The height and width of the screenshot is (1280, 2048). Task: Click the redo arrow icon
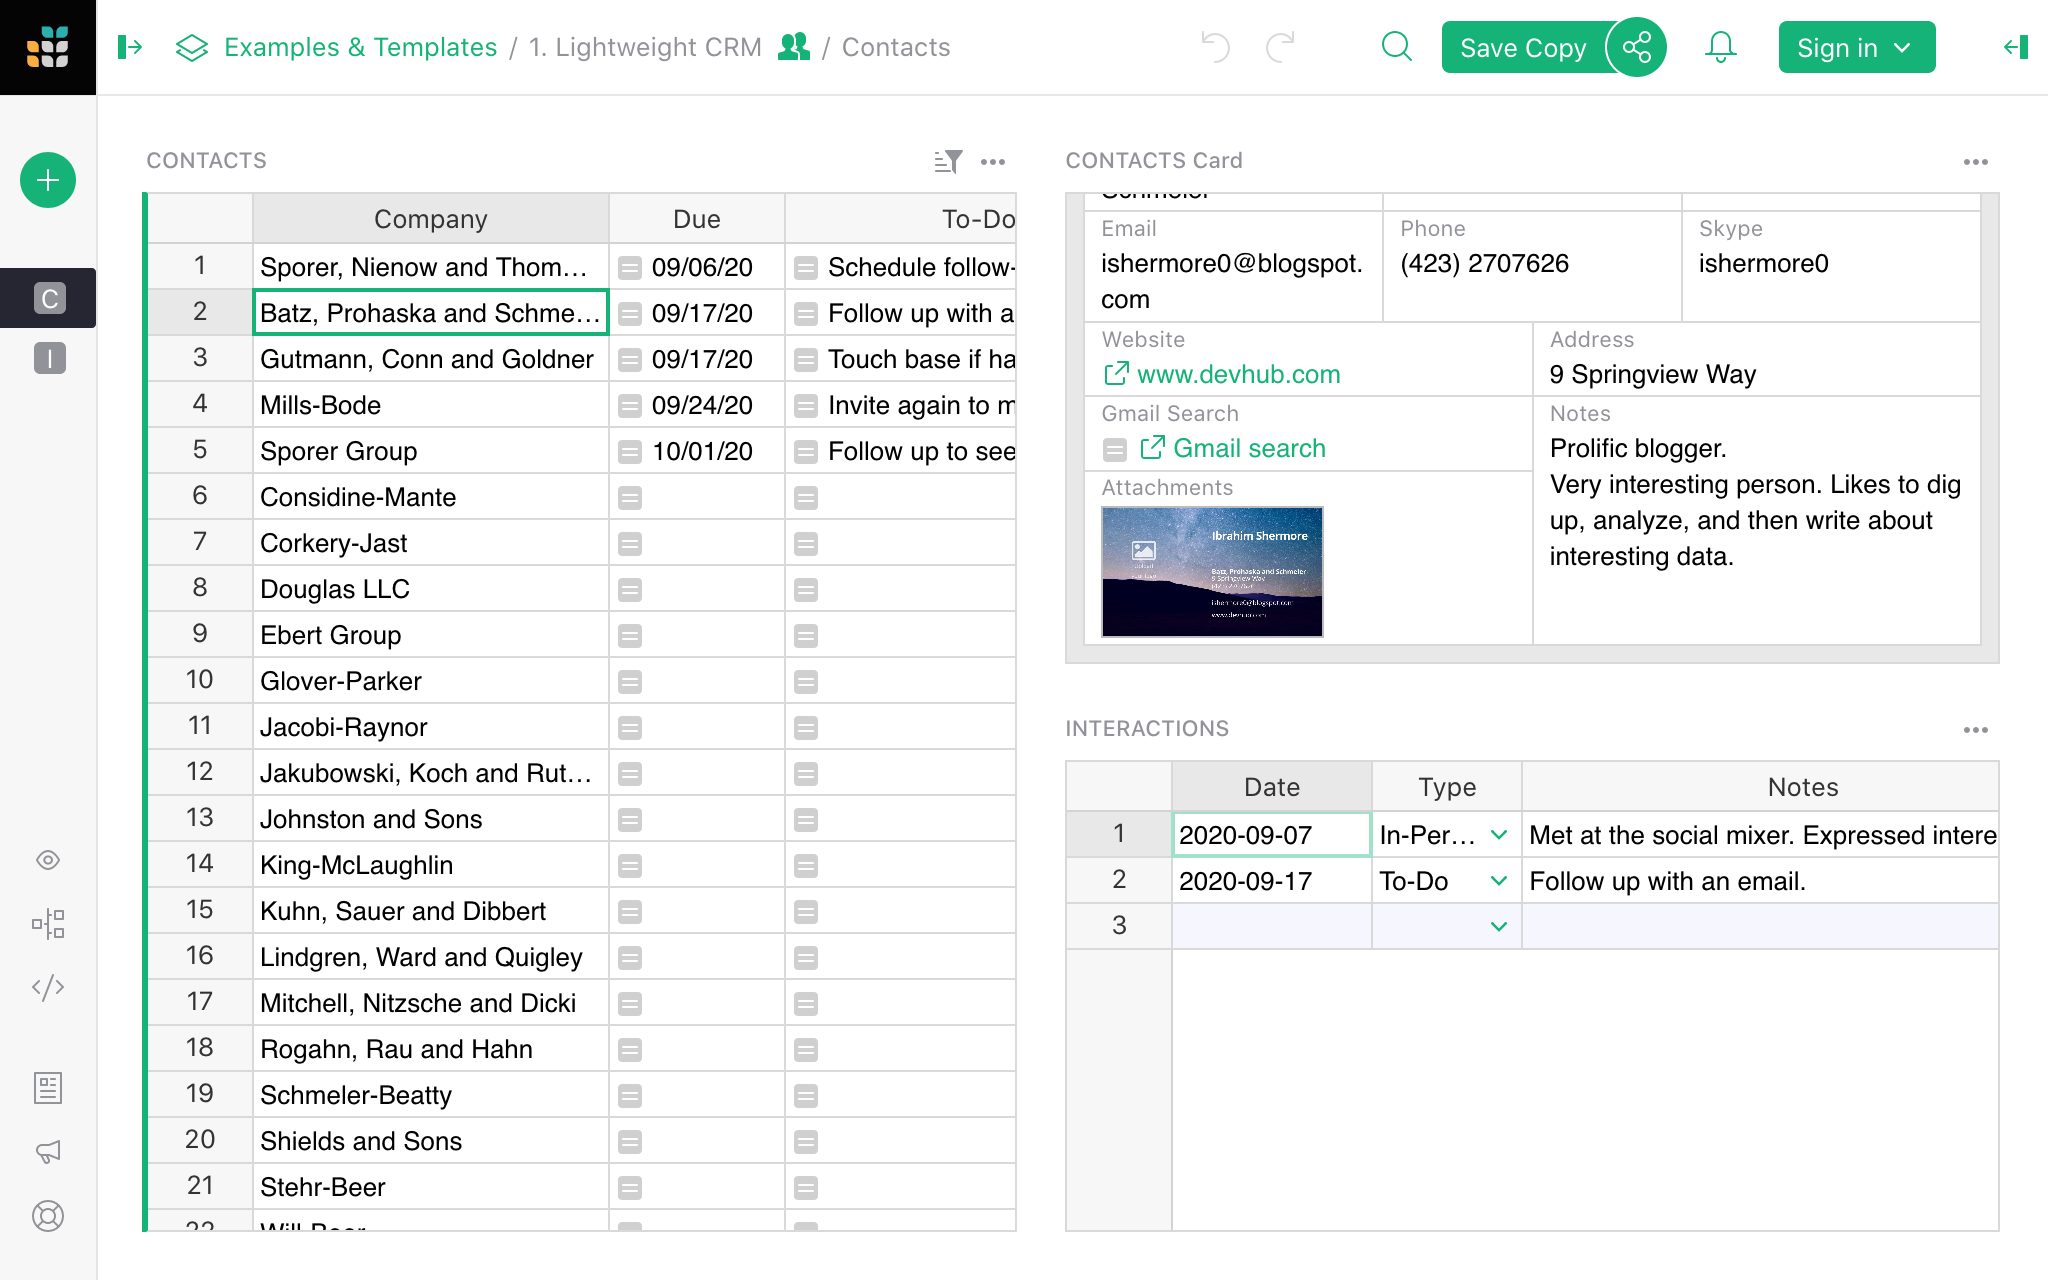[1280, 47]
